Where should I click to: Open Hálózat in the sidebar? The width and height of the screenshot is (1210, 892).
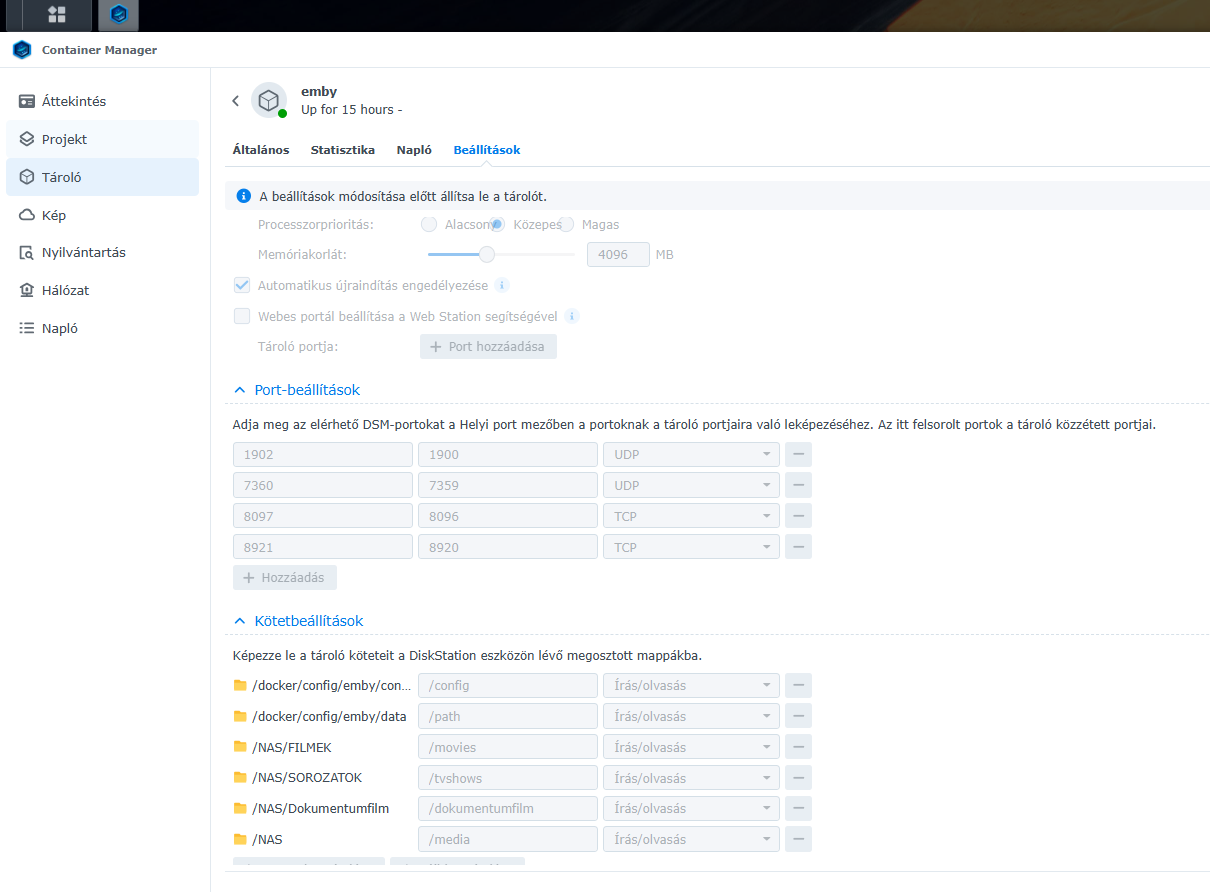click(103, 290)
